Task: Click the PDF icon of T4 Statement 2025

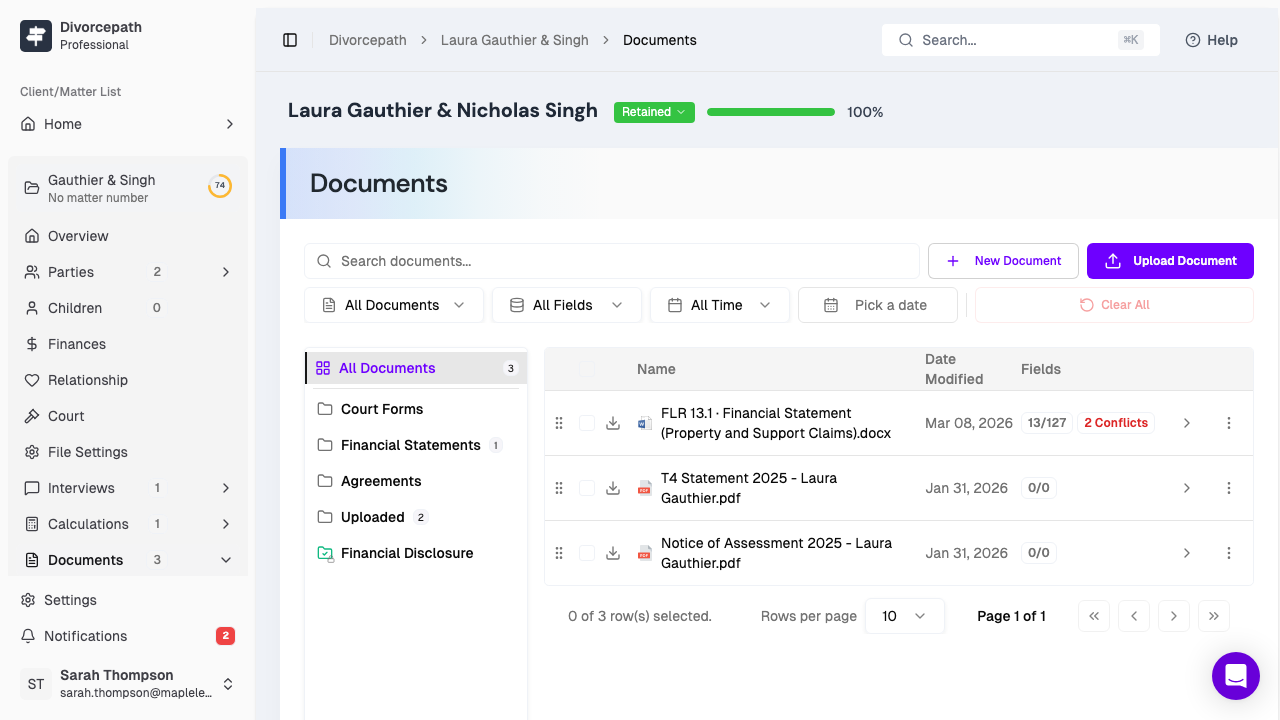Action: (x=644, y=488)
